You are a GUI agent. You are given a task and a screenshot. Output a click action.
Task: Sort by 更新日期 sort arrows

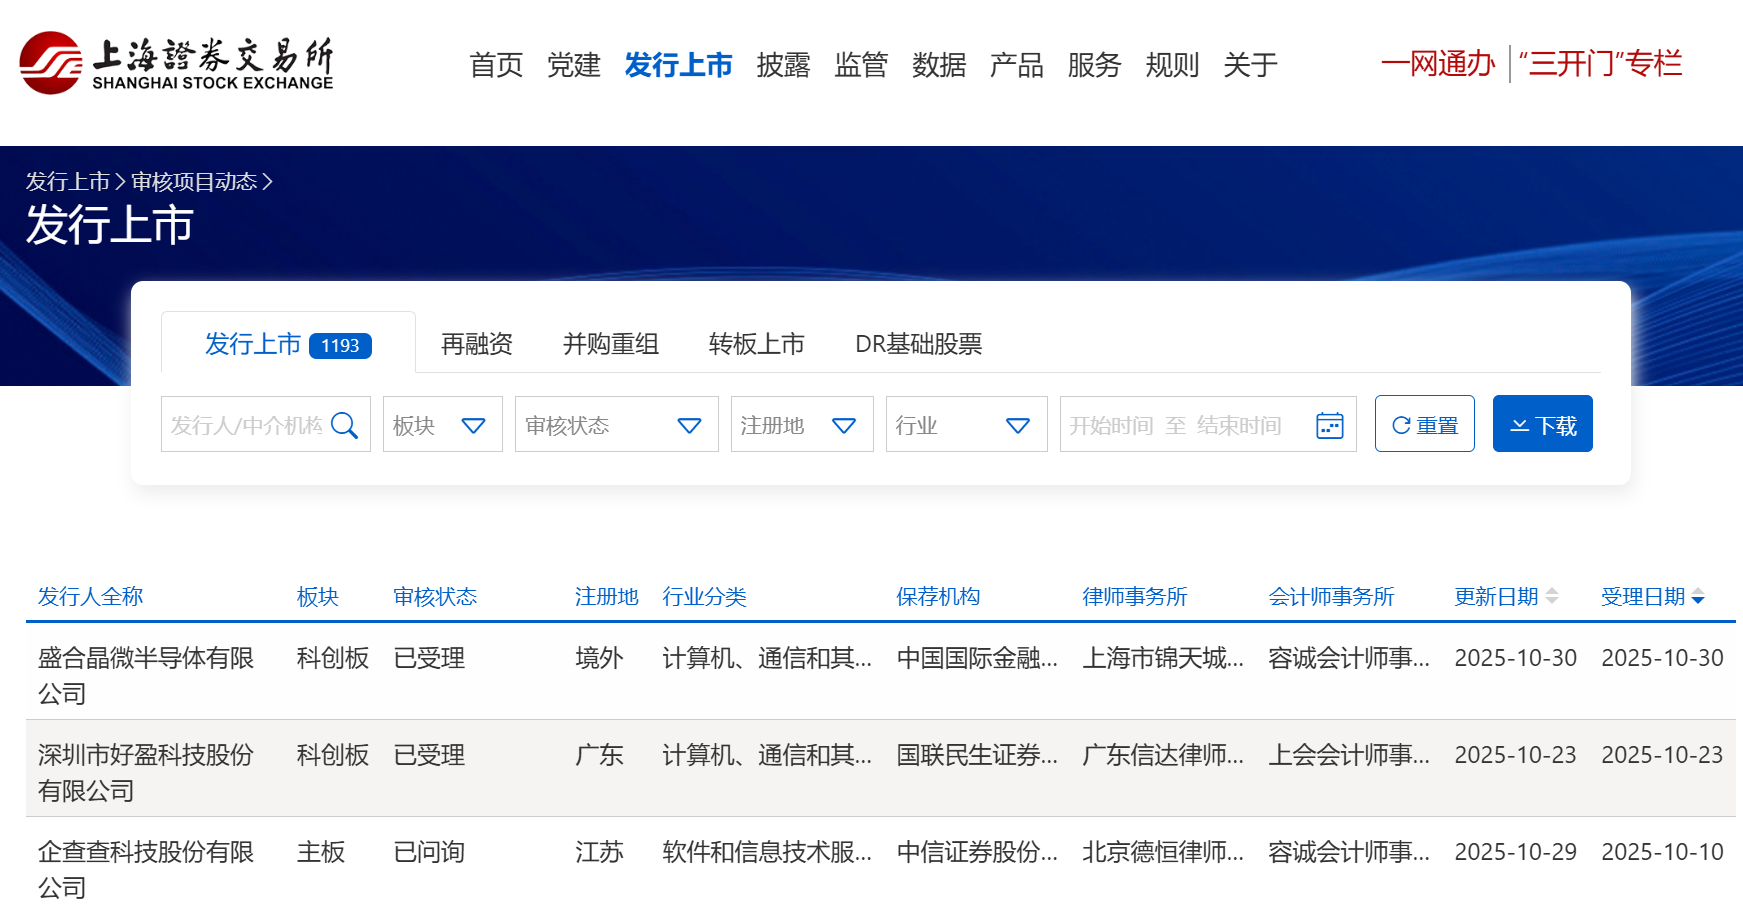point(1552,596)
